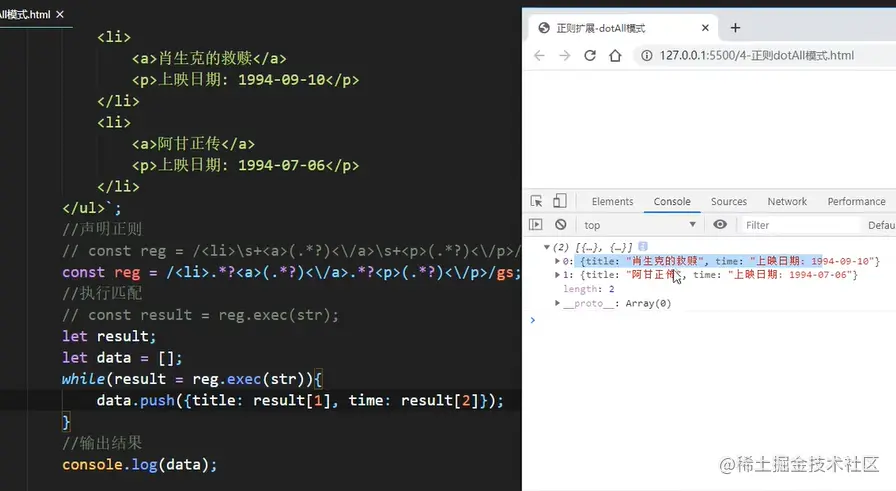Open the browser home page
This screenshot has width=896, height=491.
pyautogui.click(x=615, y=55)
